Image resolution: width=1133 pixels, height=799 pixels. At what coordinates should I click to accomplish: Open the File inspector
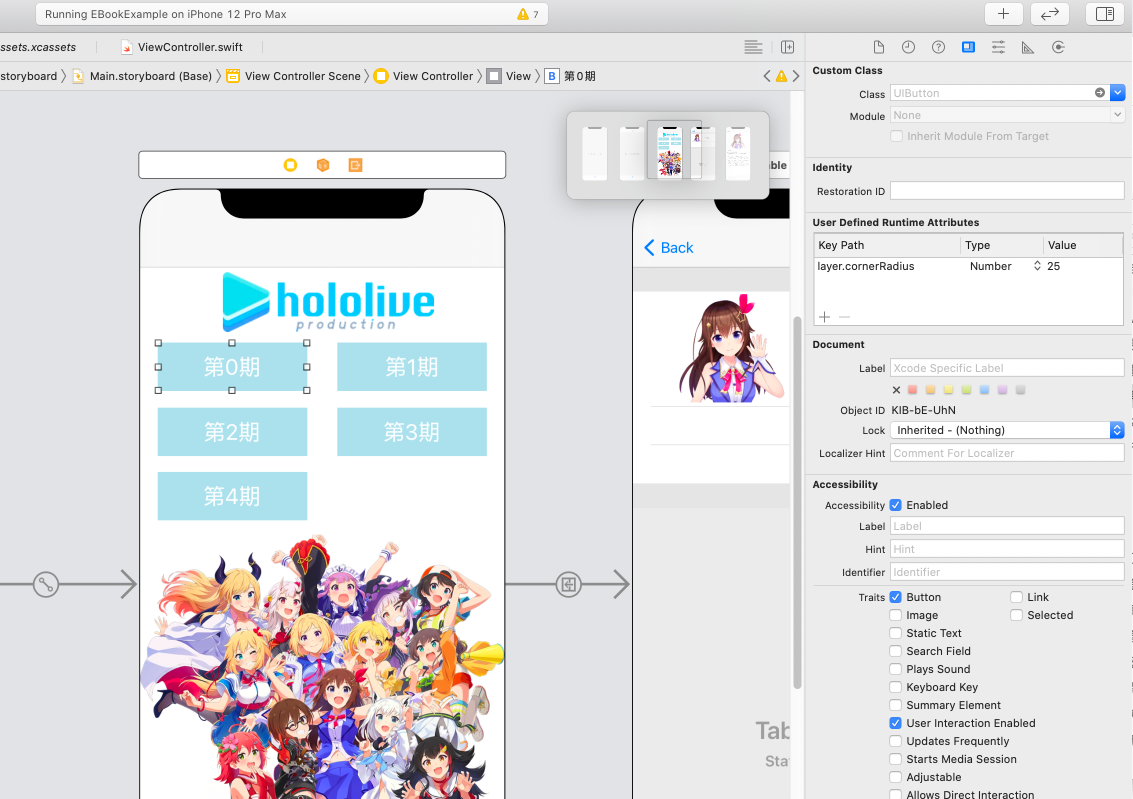[x=879, y=47]
